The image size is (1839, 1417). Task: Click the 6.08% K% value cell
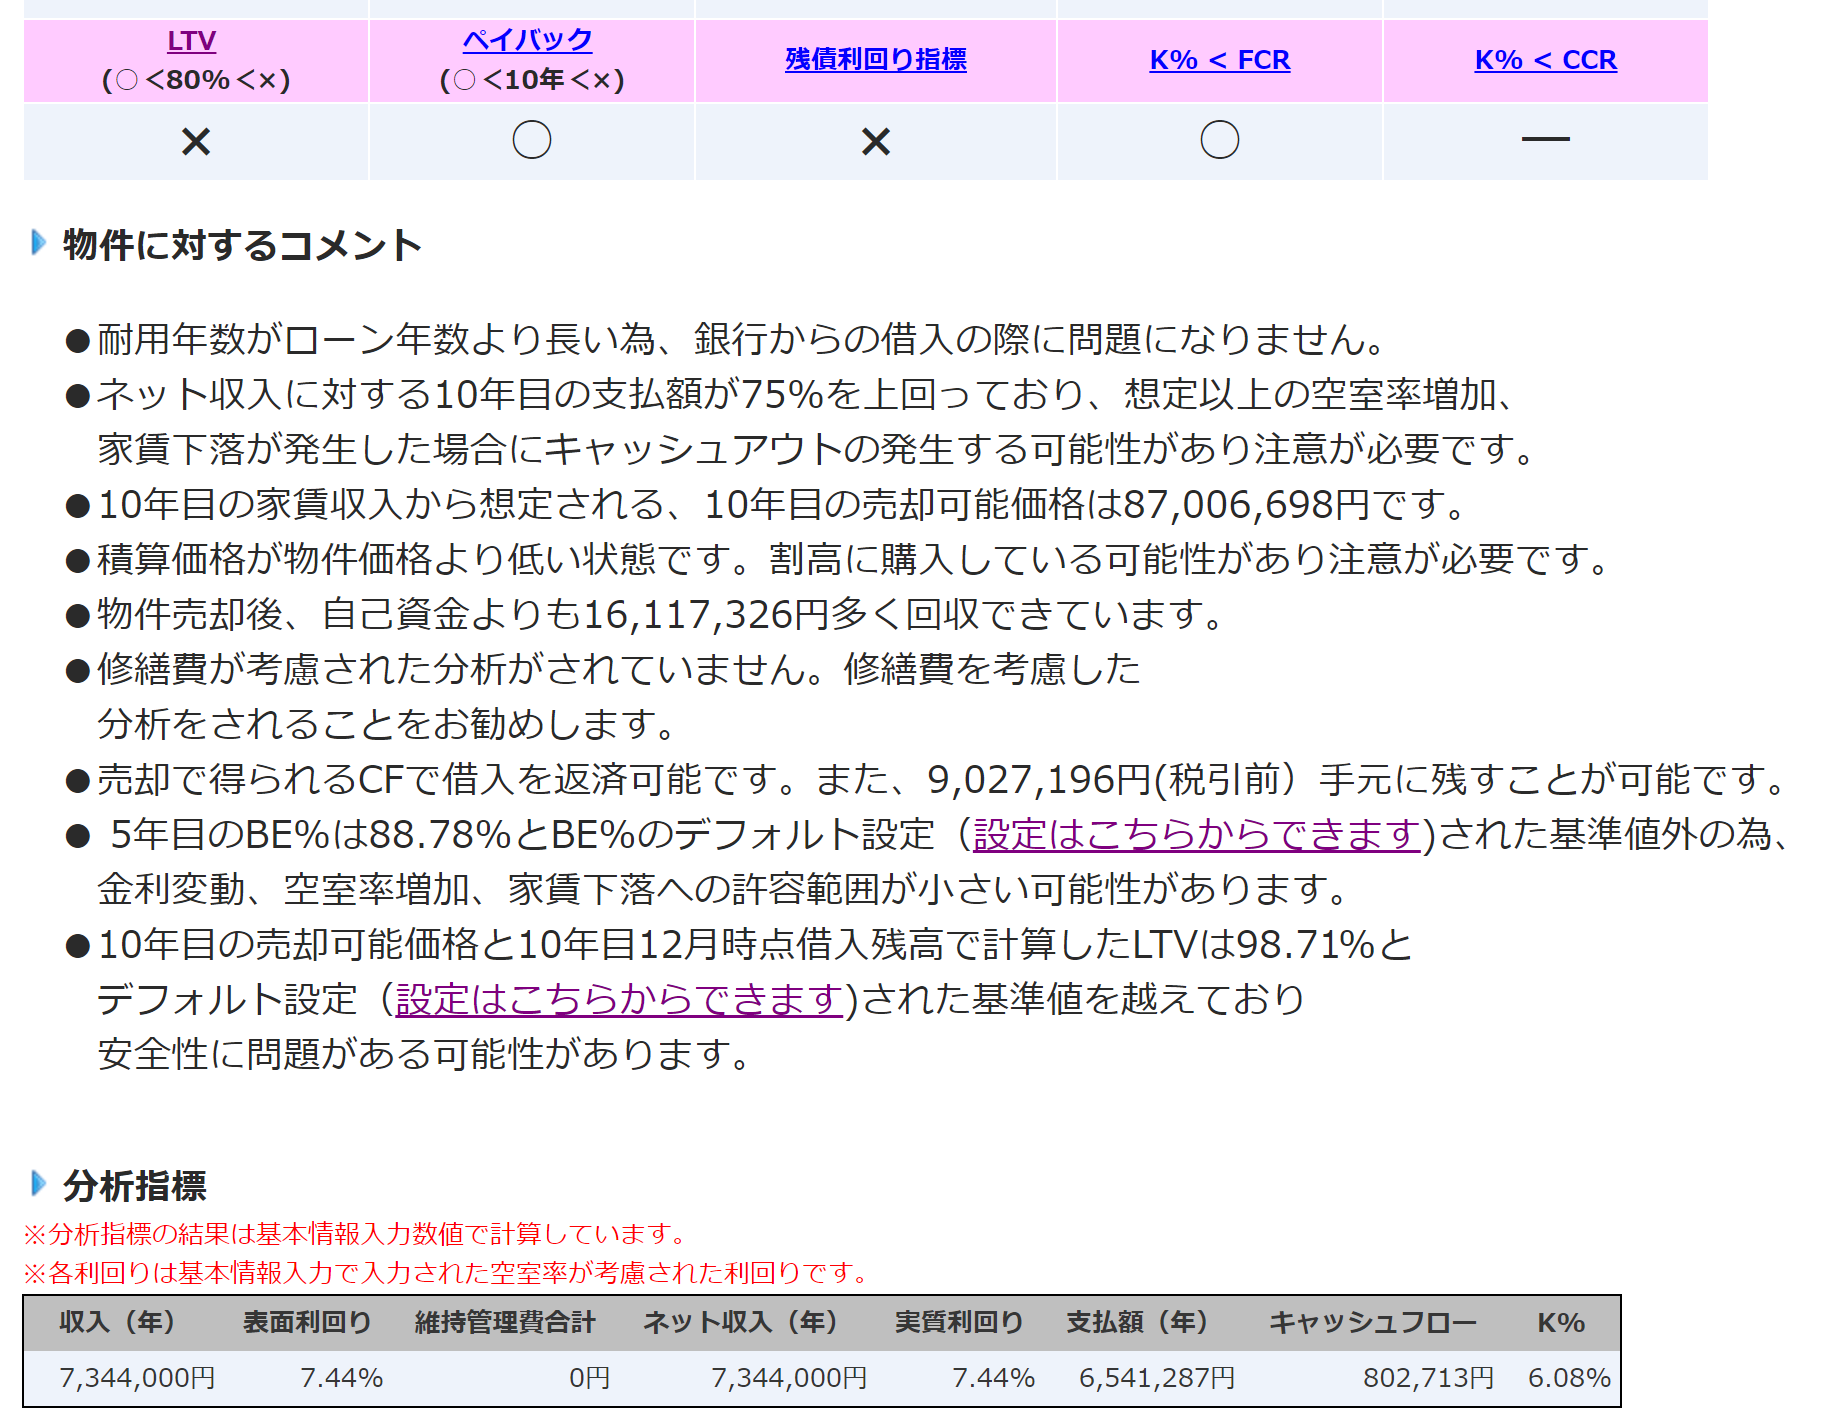(1568, 1378)
